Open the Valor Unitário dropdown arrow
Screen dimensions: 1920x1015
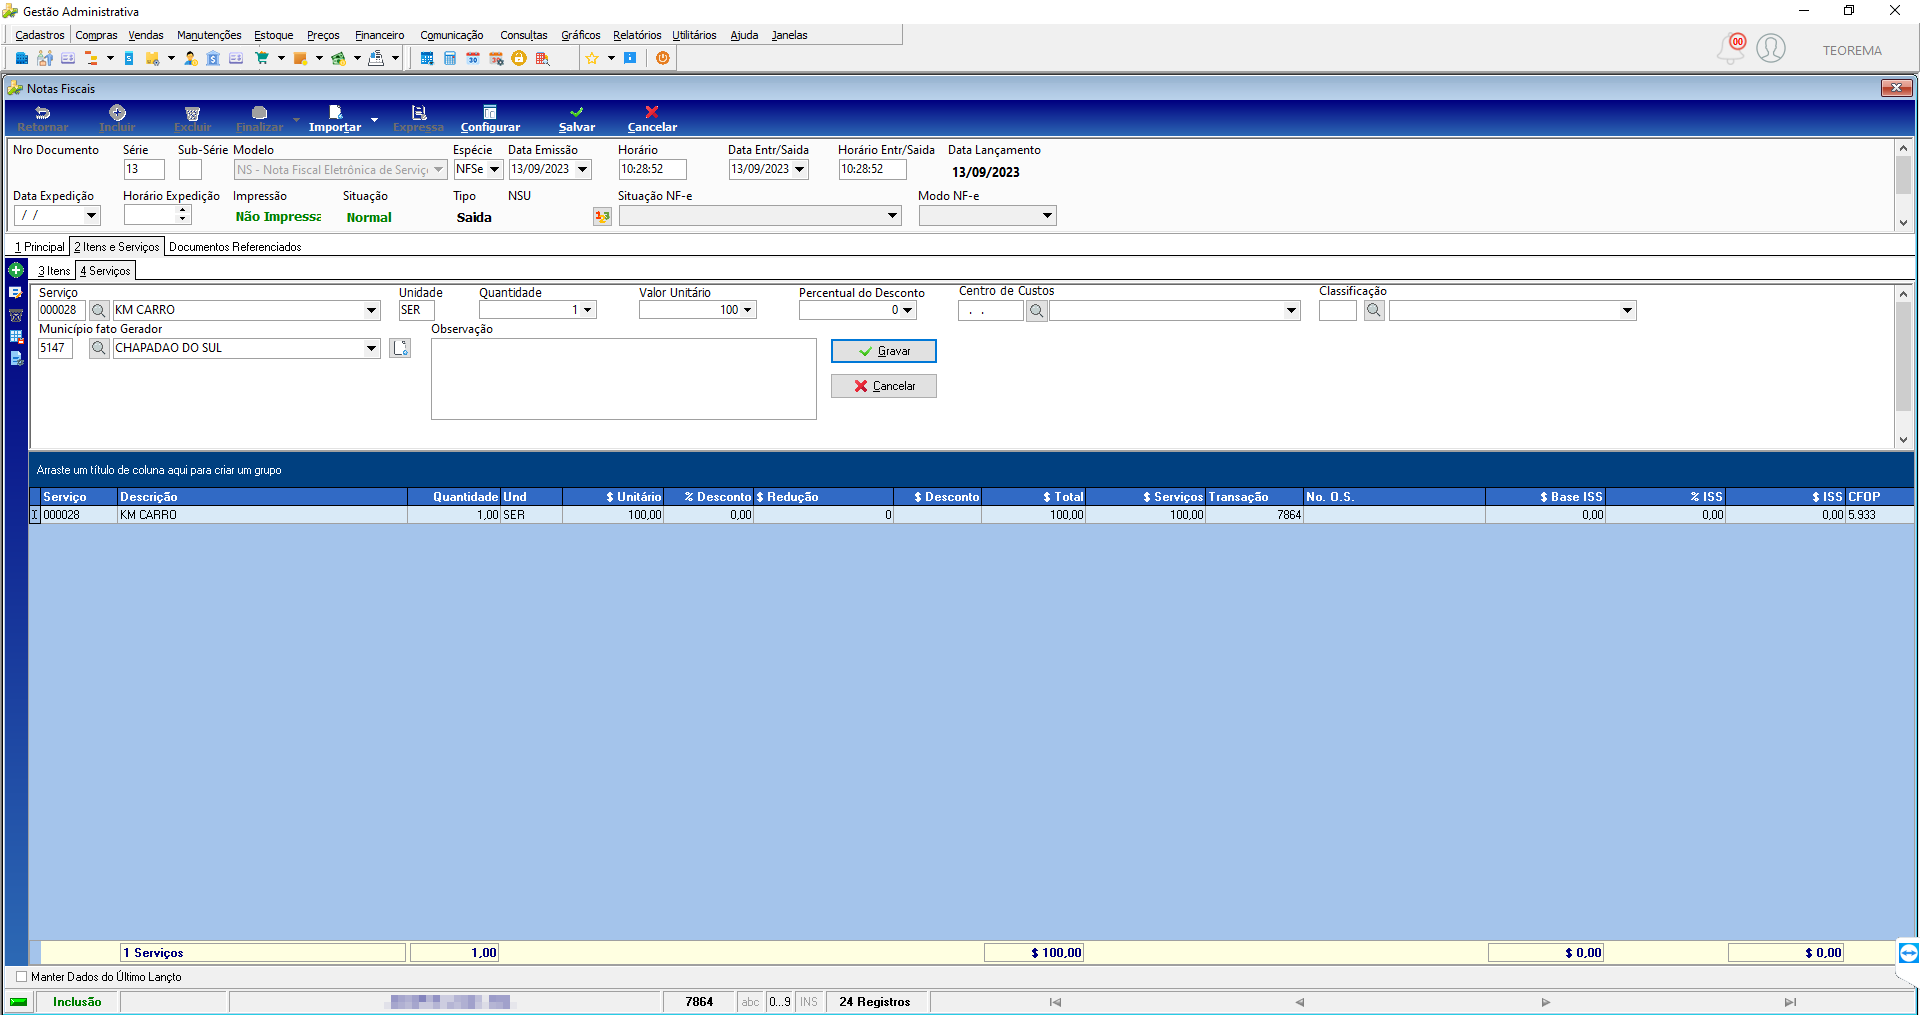tap(747, 310)
